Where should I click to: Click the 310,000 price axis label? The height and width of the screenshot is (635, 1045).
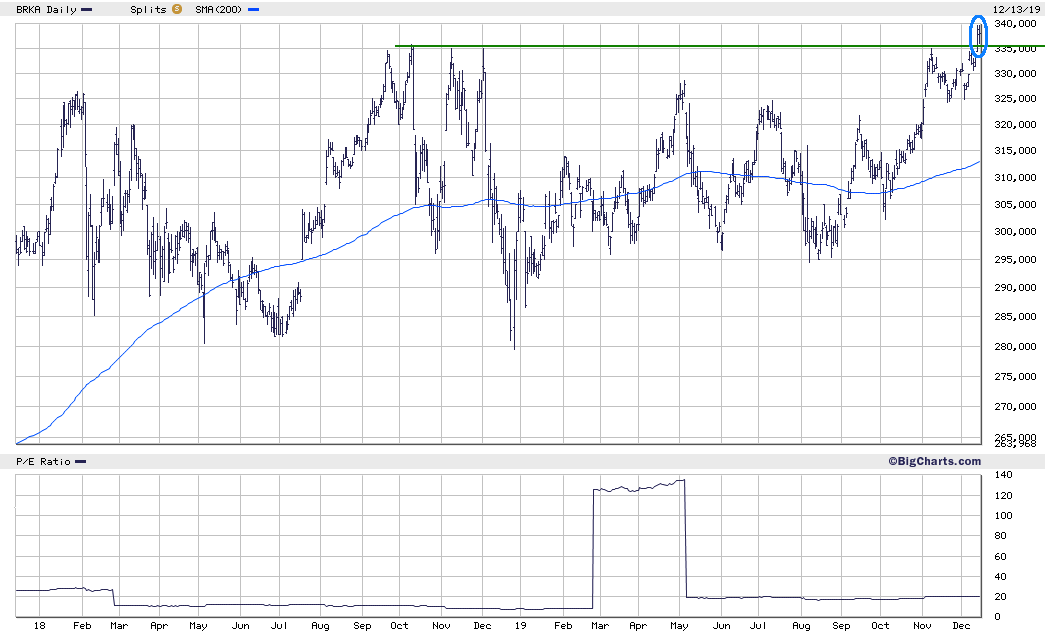[x=1015, y=177]
